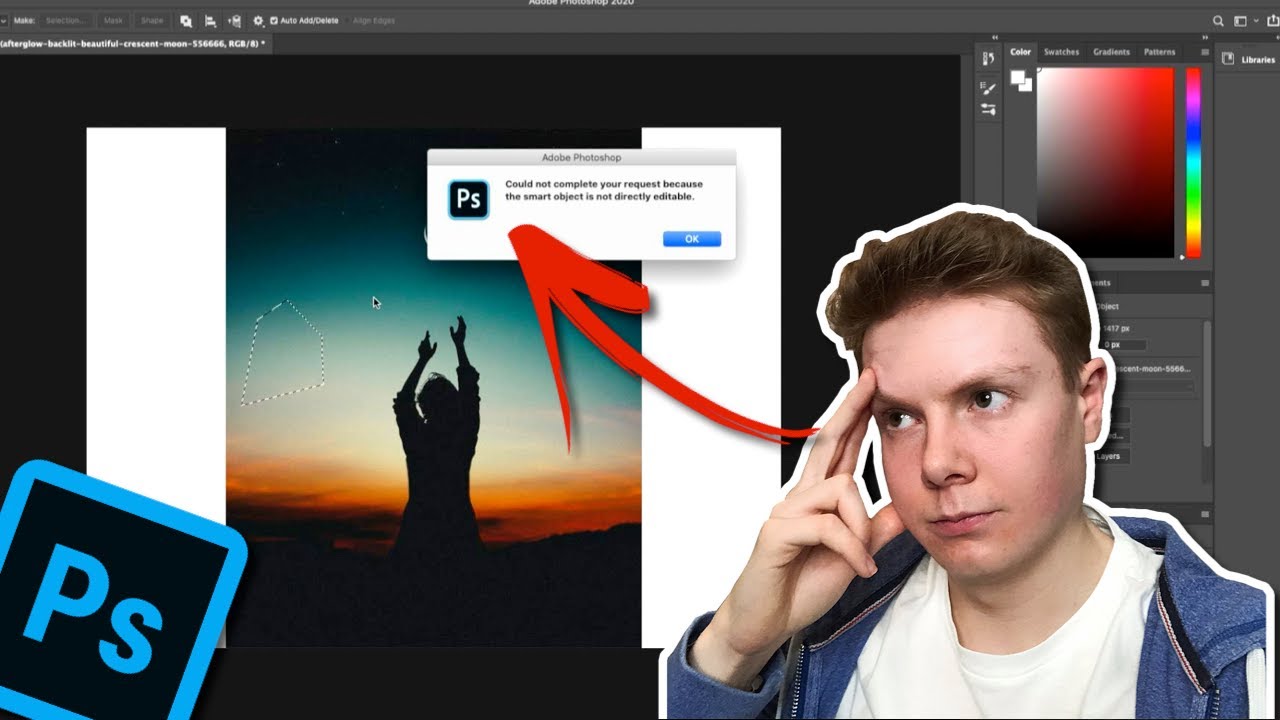Image resolution: width=1280 pixels, height=720 pixels.
Task: Switch to the Swatches tab
Action: click(1061, 52)
